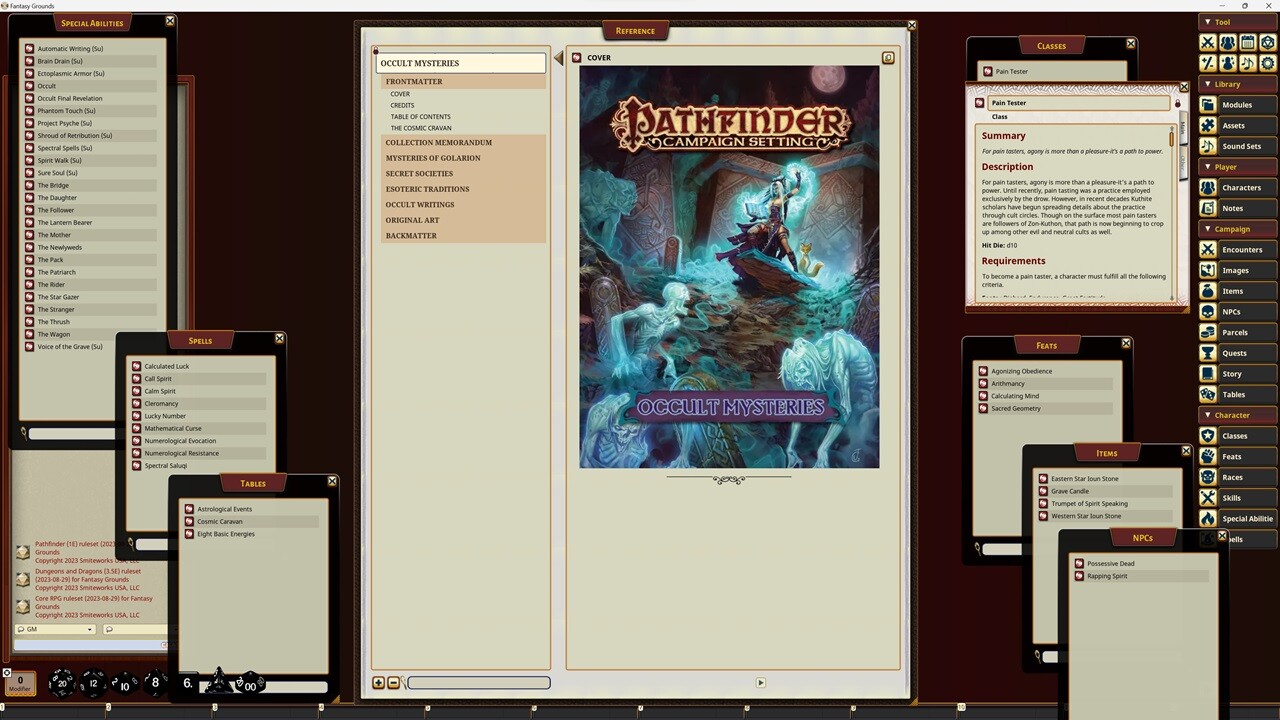The height and width of the screenshot is (720, 1280).
Task: Open the Arithmancy feat link
Action: pos(1008,384)
